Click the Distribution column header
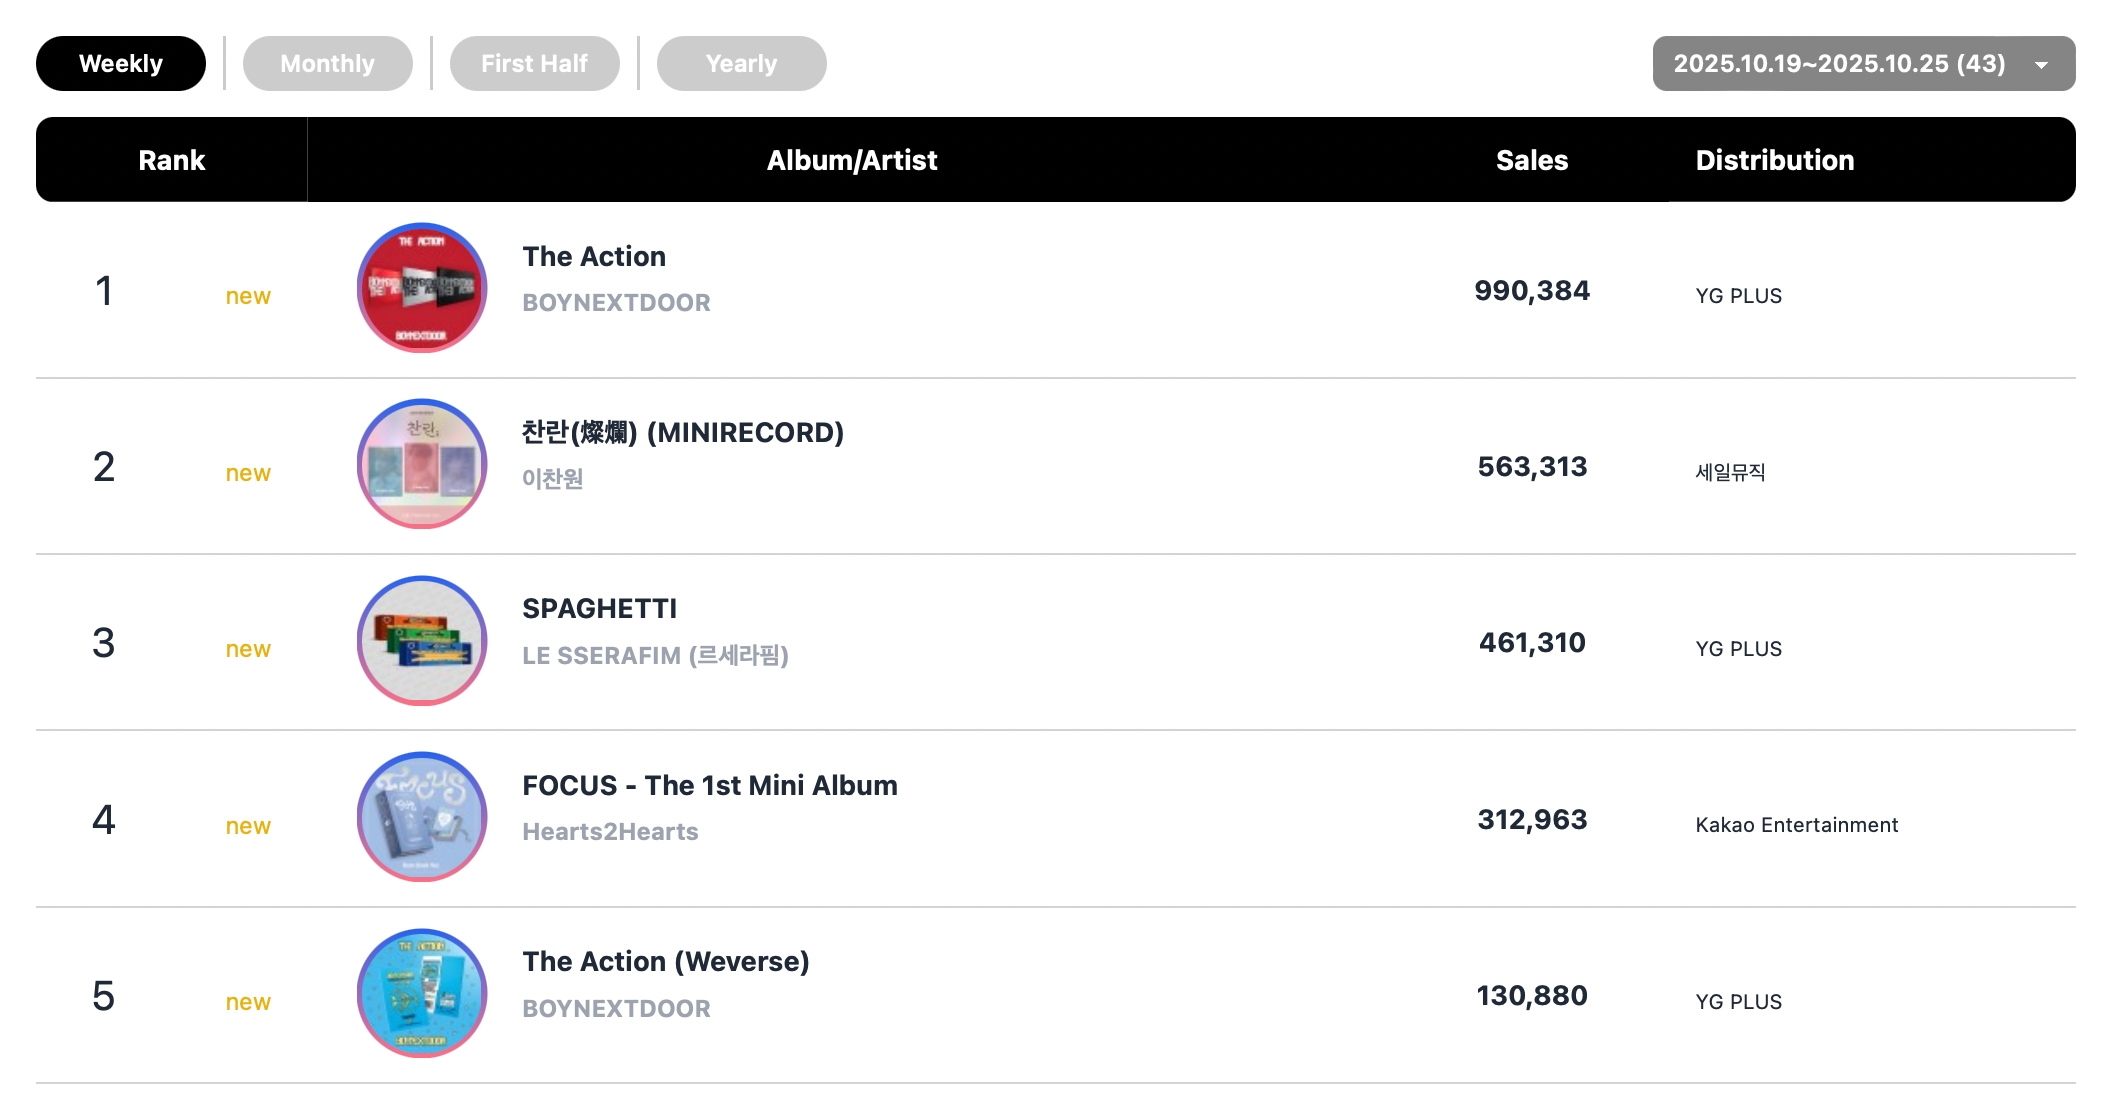2116x1103 pixels. 1774,160
